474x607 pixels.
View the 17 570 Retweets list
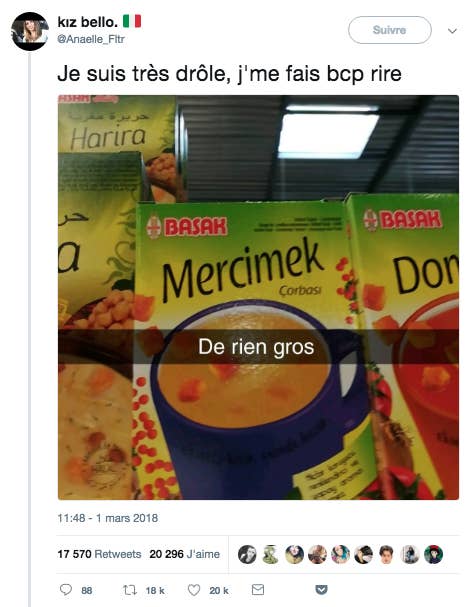point(99,554)
